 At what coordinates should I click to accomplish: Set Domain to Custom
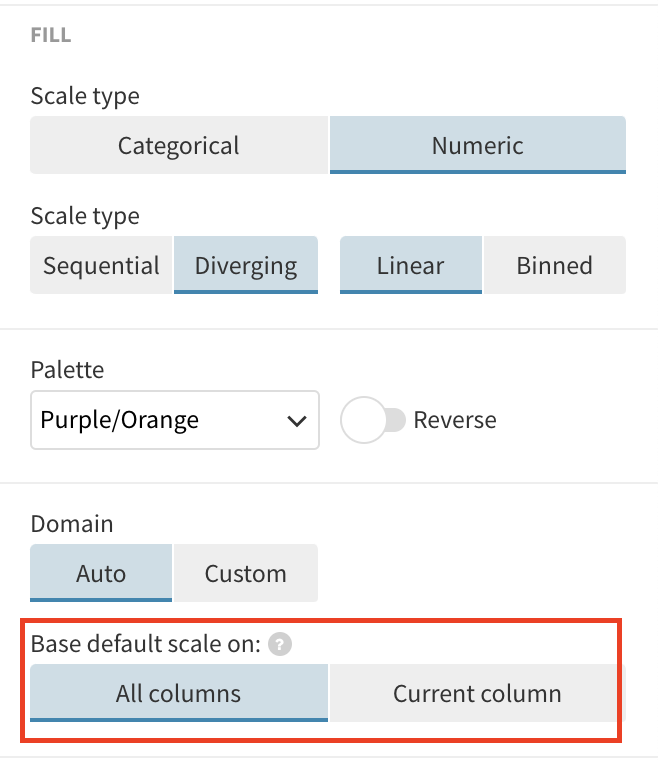pos(245,574)
